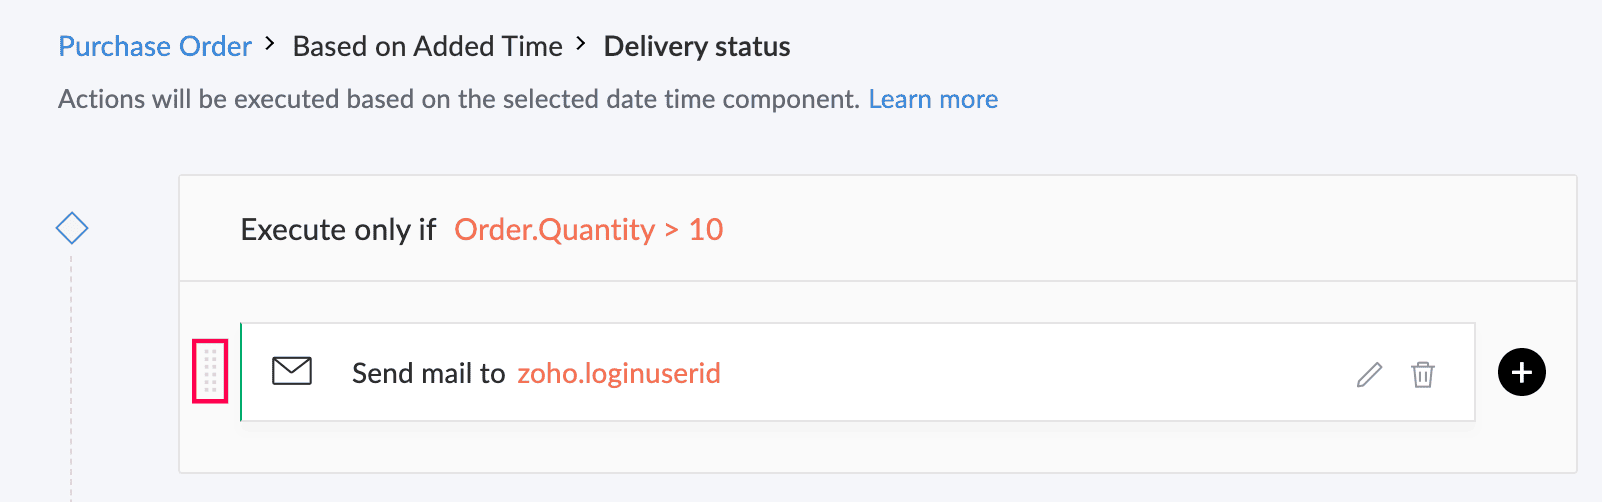Click the condition header block area
Viewport: 1602px width, 502px height.
click(x=878, y=229)
